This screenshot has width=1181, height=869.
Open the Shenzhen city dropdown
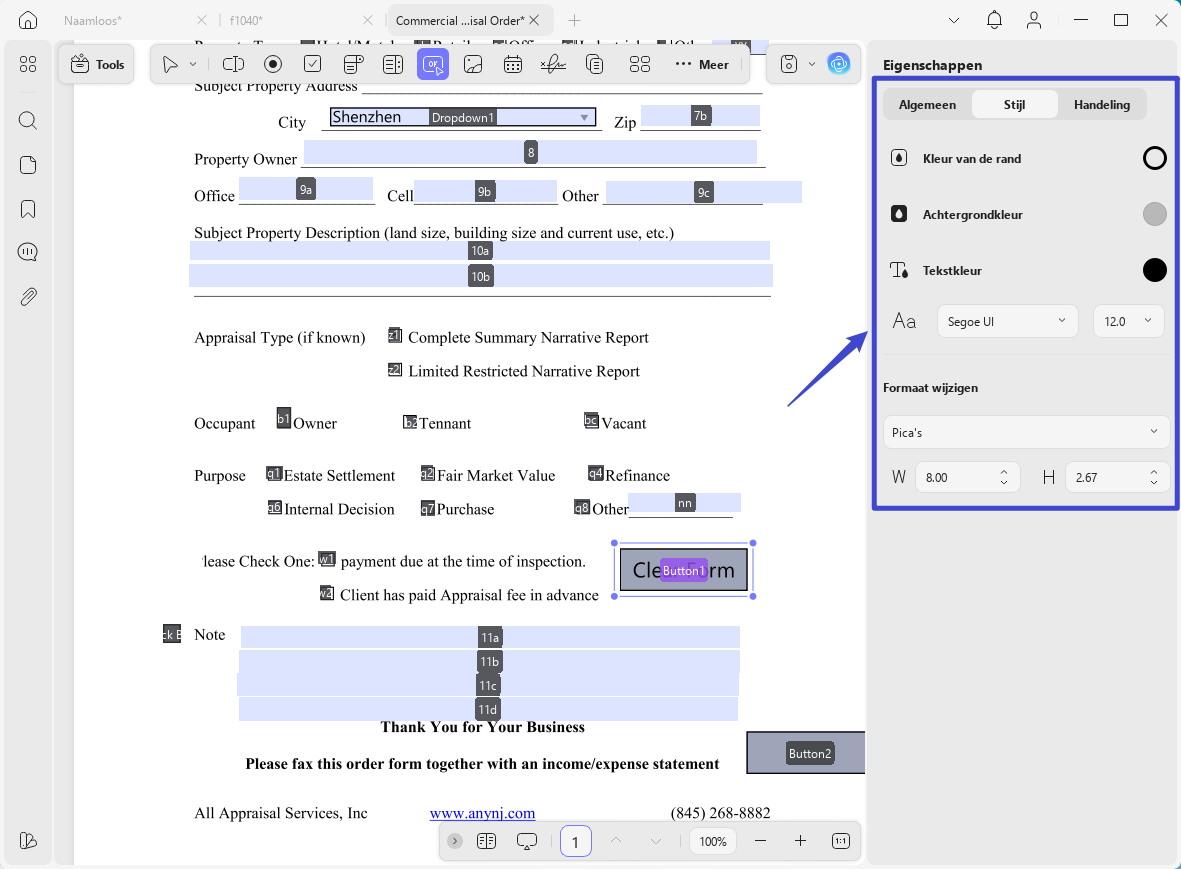463,117
